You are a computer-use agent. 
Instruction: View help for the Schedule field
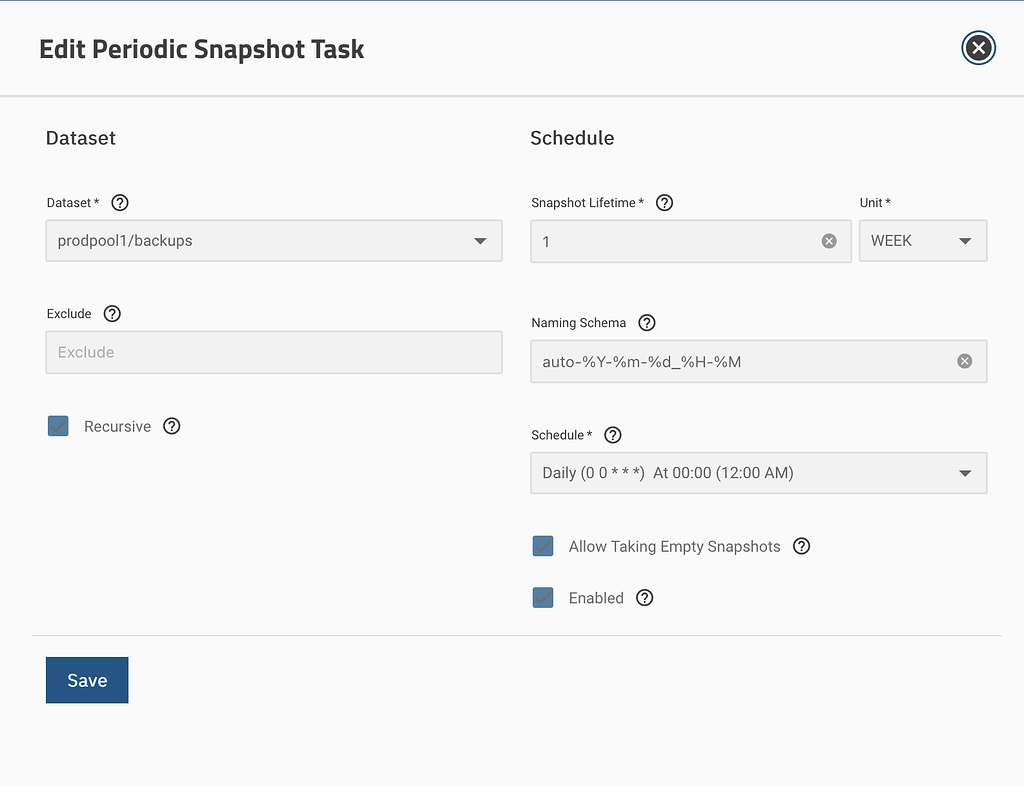613,435
